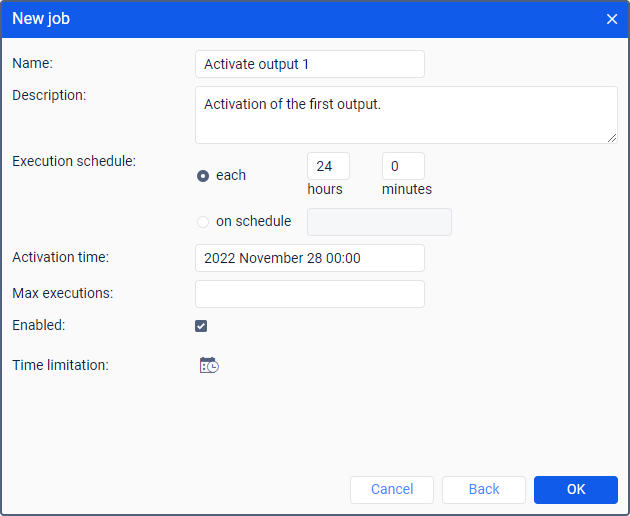The image size is (630, 516).
Task: Open the Time limitation calendar-clock icon
Action: (x=209, y=365)
